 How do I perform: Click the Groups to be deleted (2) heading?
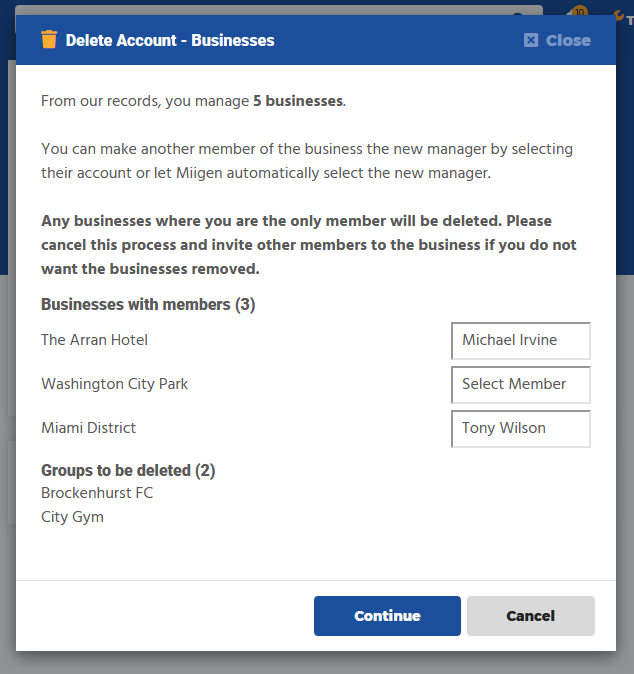[x=128, y=470]
